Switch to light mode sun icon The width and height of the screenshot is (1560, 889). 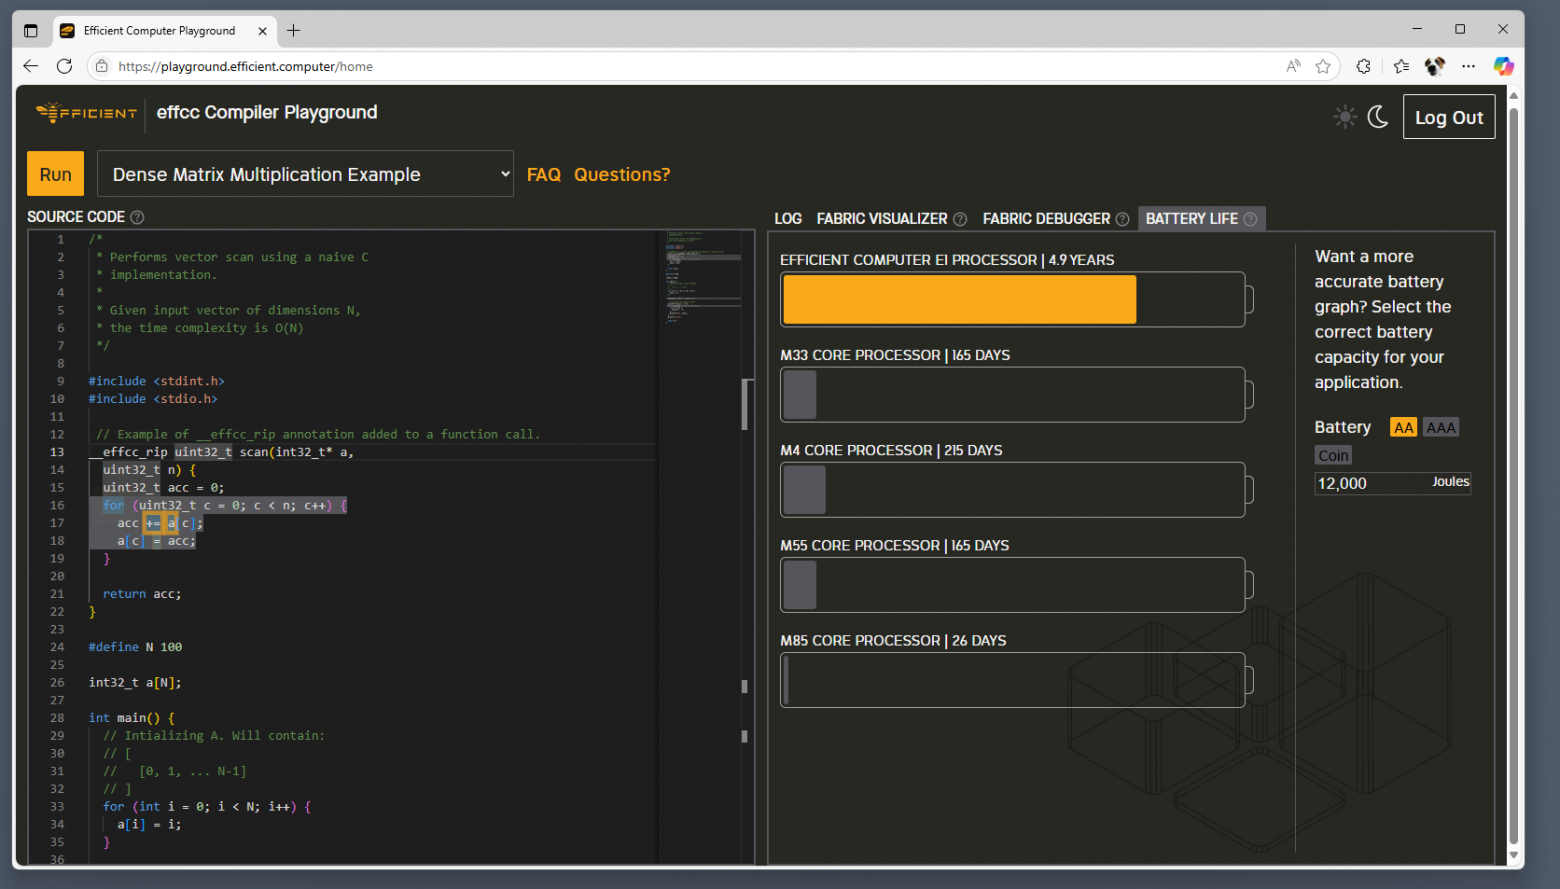click(1345, 117)
